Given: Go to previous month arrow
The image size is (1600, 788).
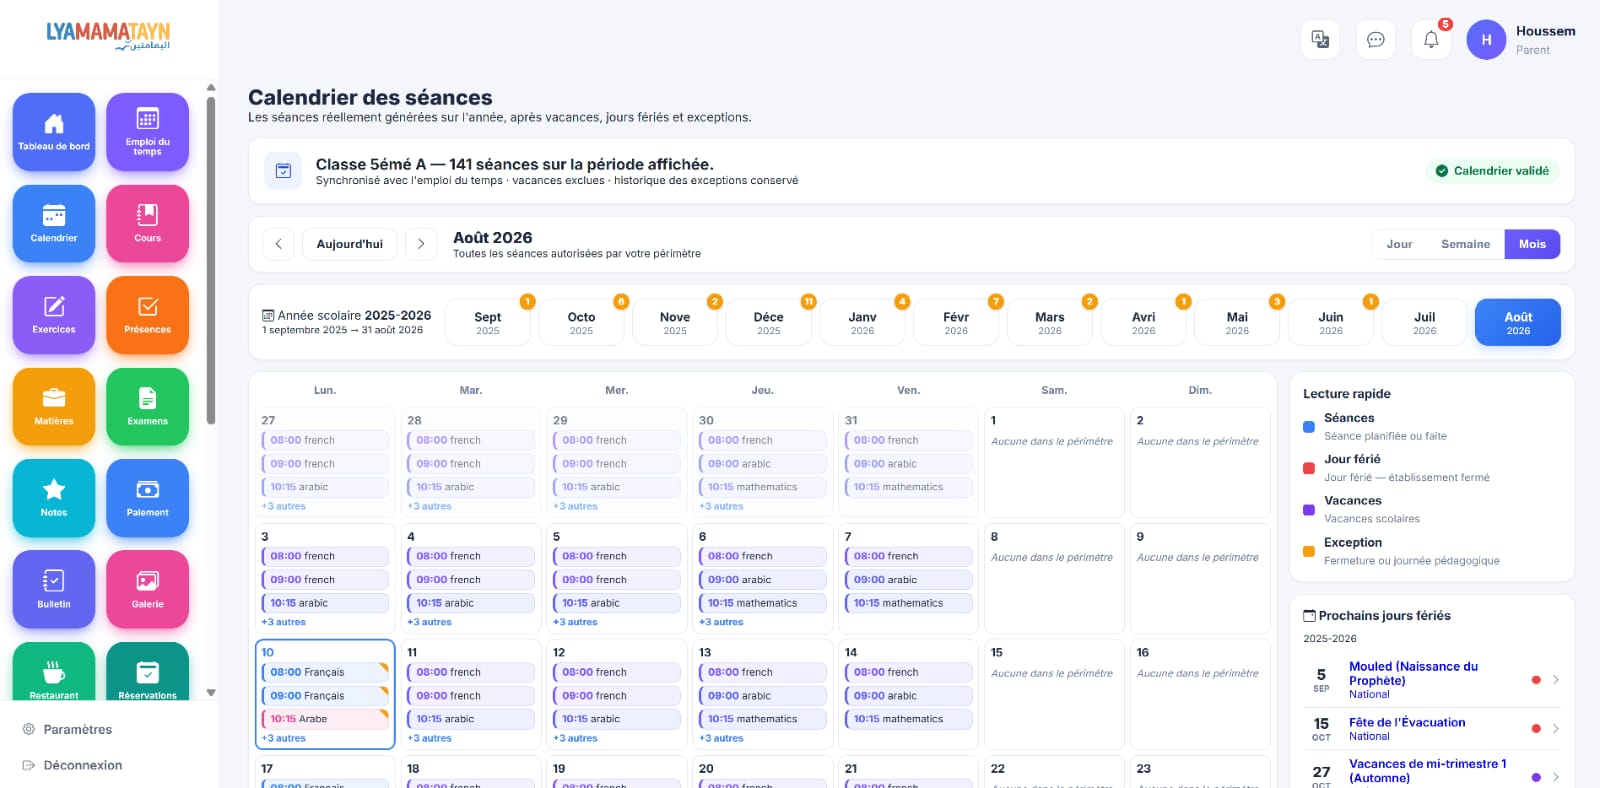Looking at the screenshot, I should point(279,244).
